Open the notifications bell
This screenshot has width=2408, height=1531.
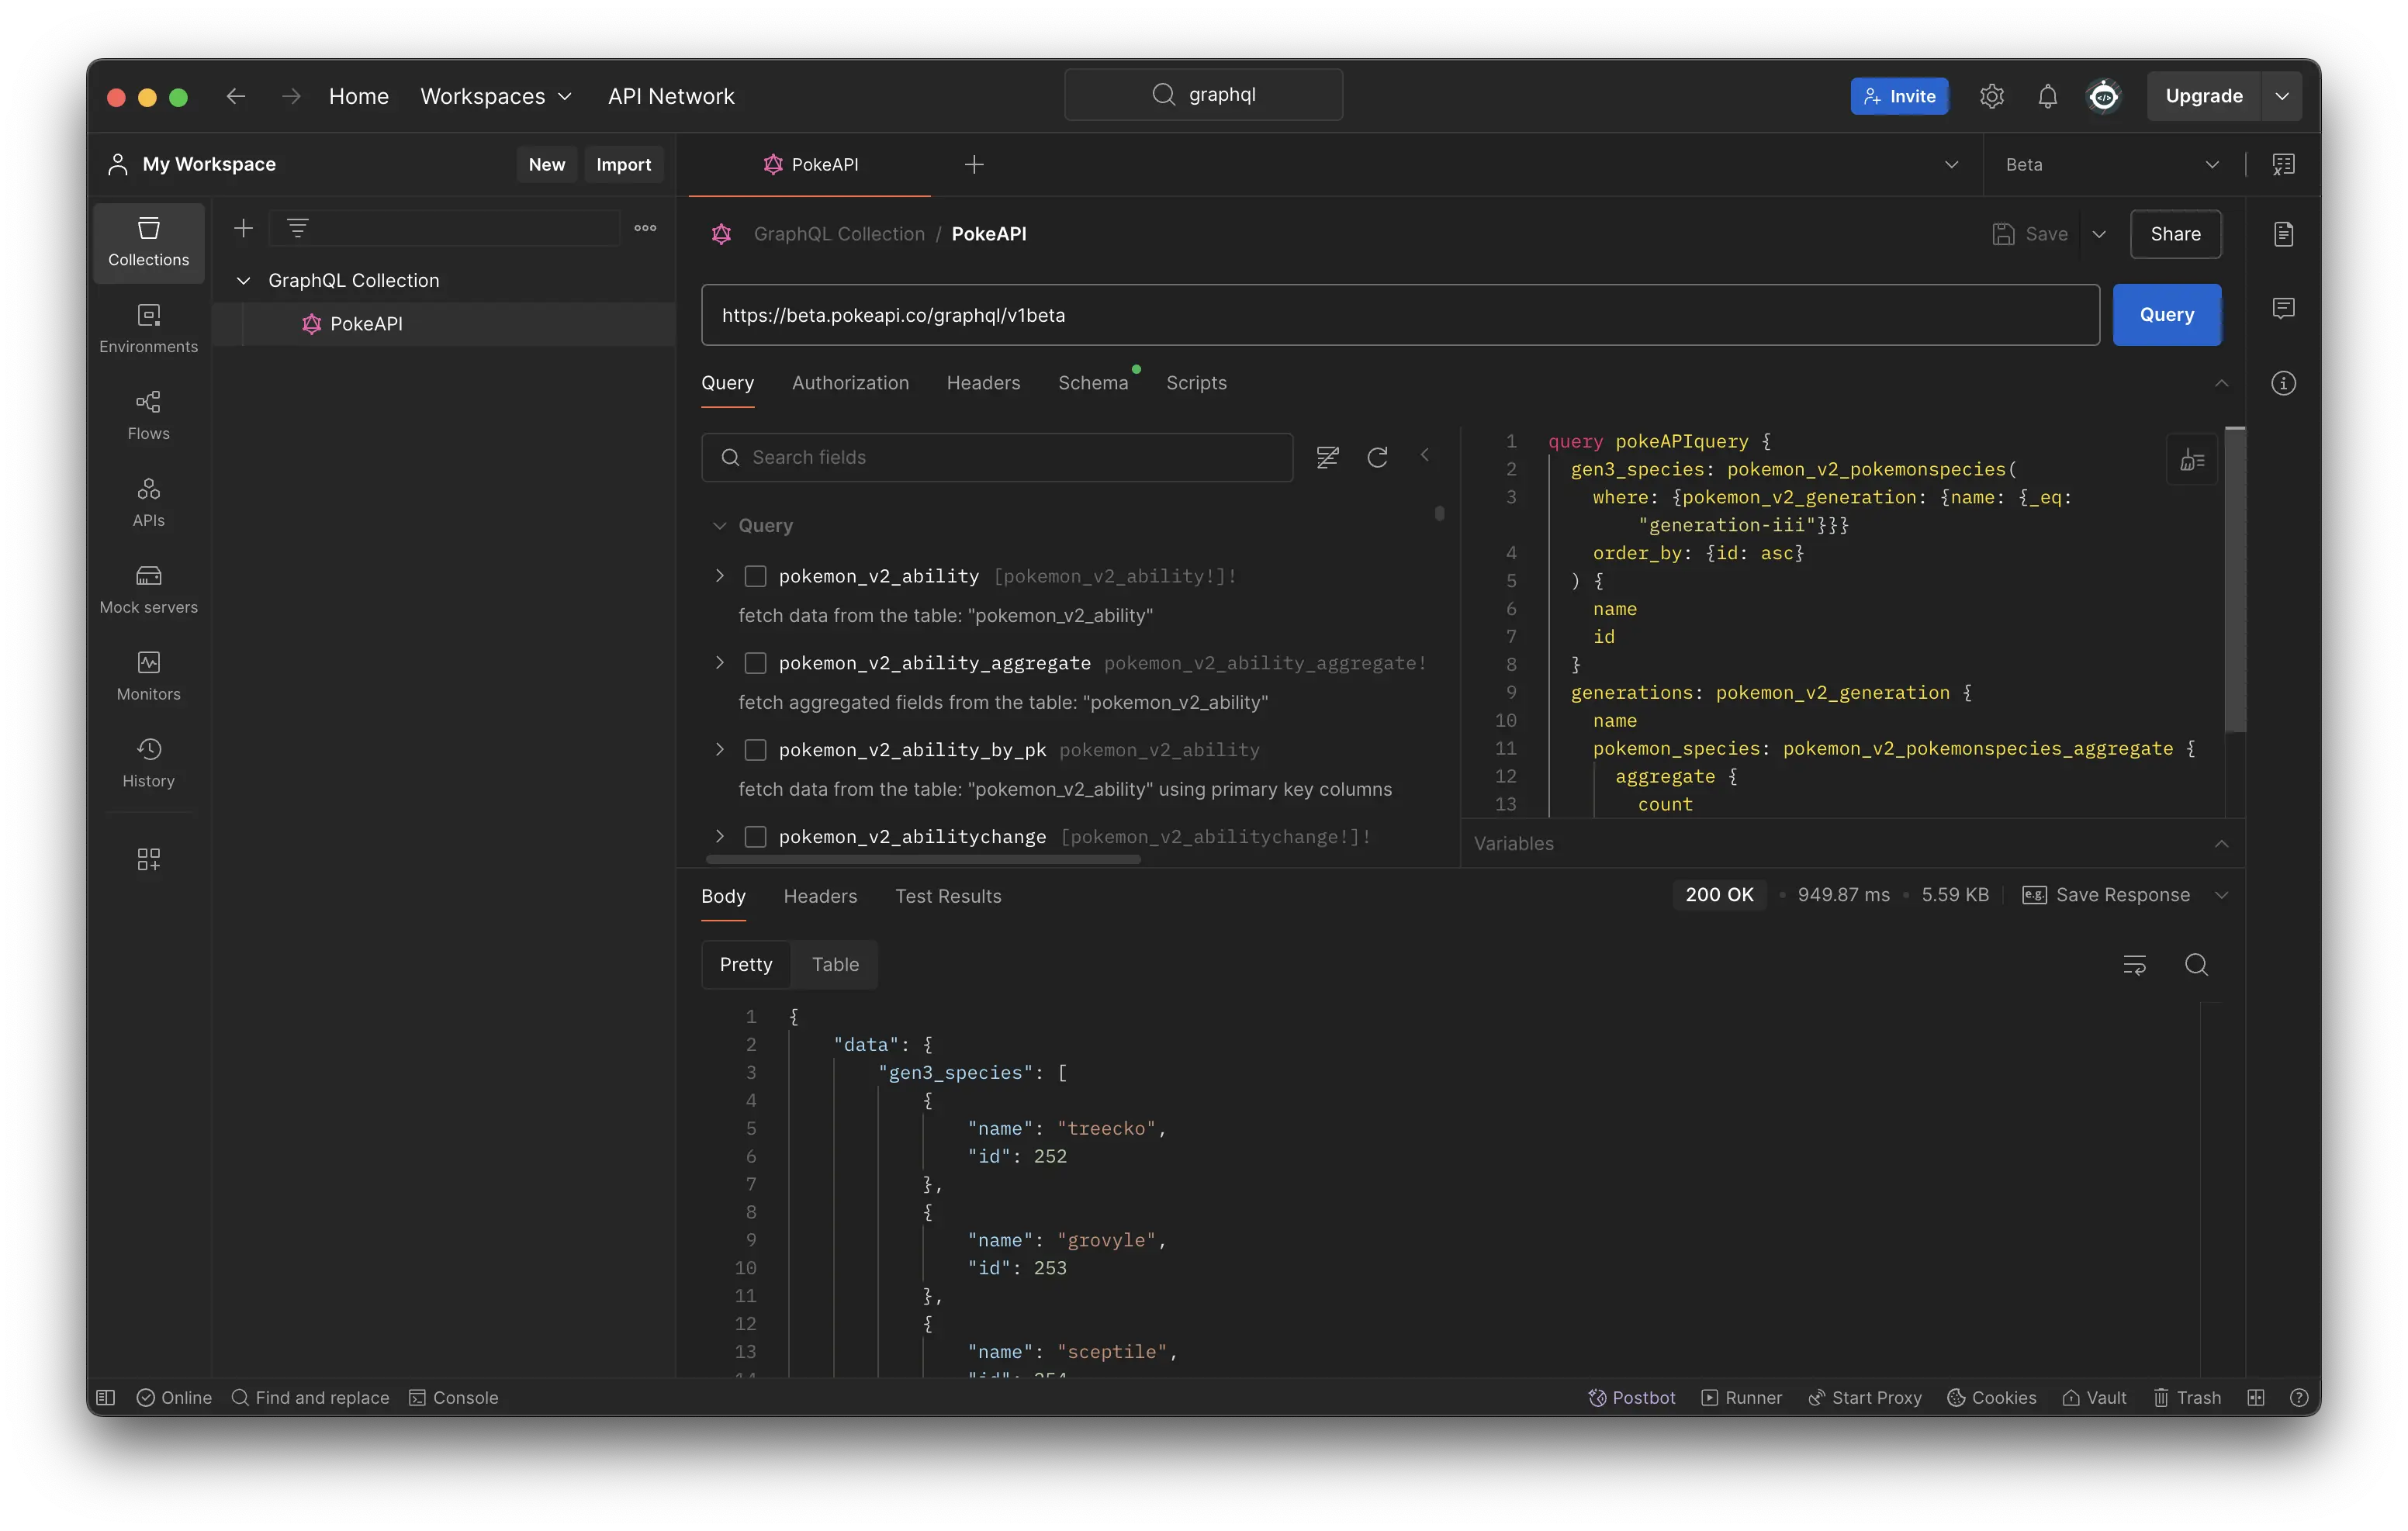point(2047,96)
